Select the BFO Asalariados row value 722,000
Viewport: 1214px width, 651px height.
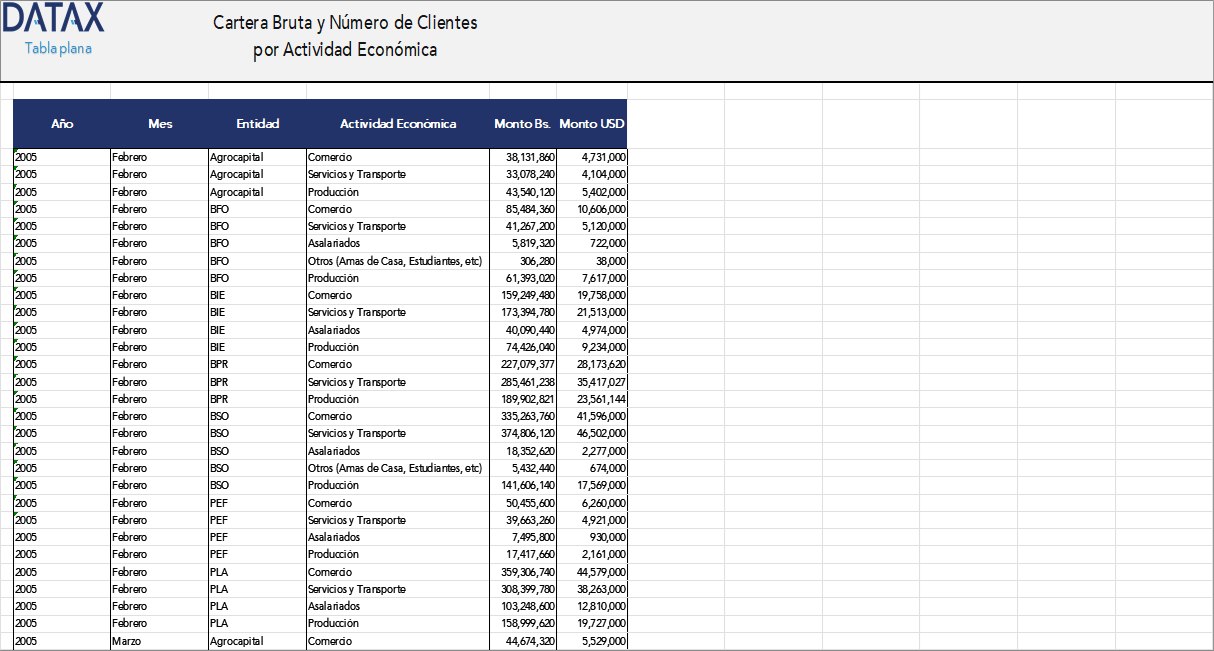(600, 243)
